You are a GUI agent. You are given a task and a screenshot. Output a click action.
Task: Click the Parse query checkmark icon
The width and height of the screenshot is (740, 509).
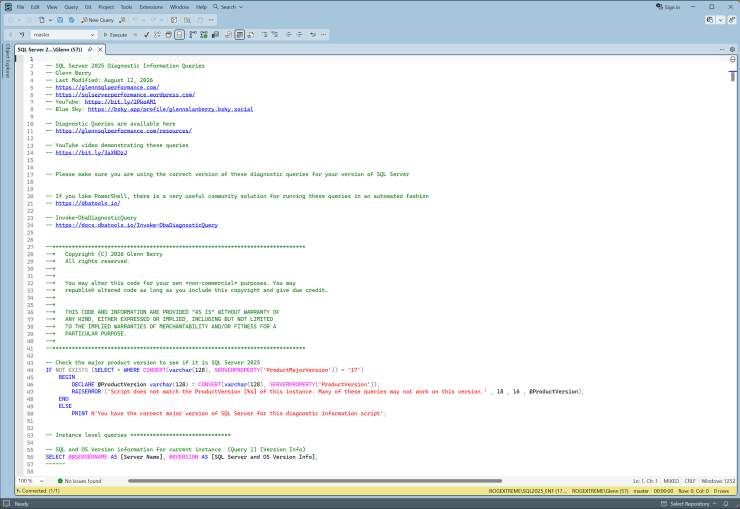point(146,34)
